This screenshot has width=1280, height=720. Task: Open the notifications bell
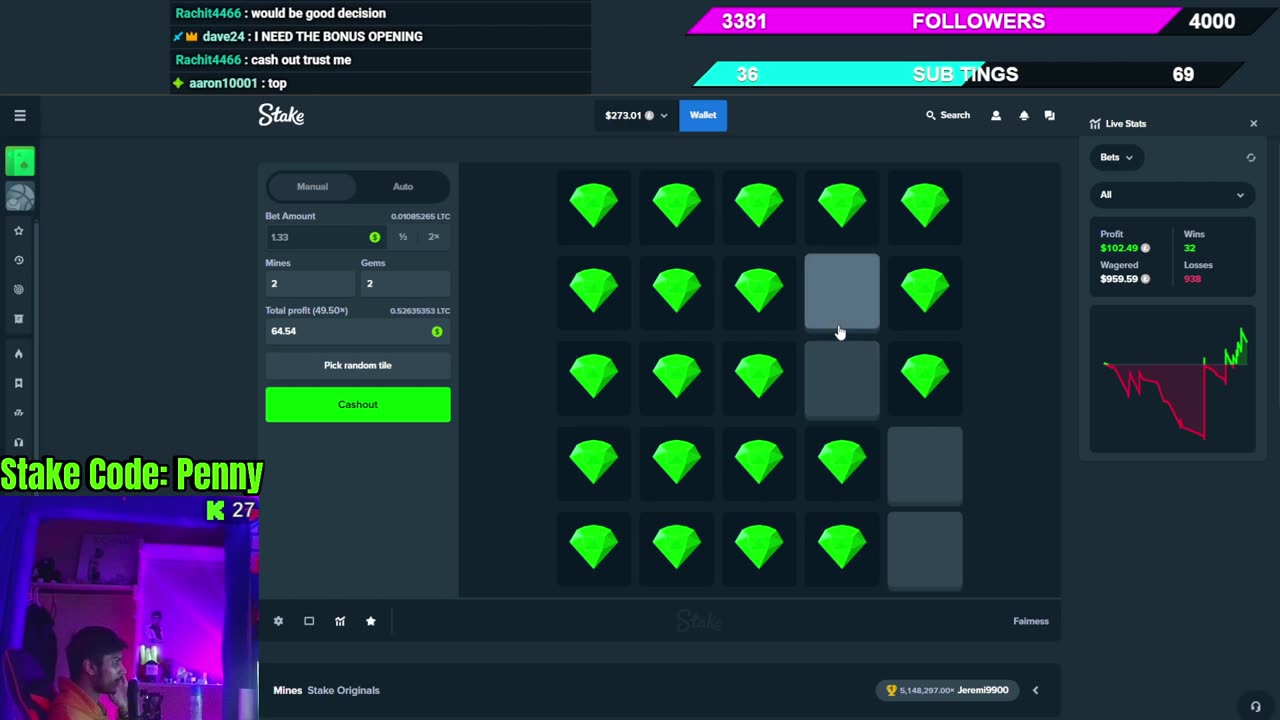pyautogui.click(x=1024, y=116)
